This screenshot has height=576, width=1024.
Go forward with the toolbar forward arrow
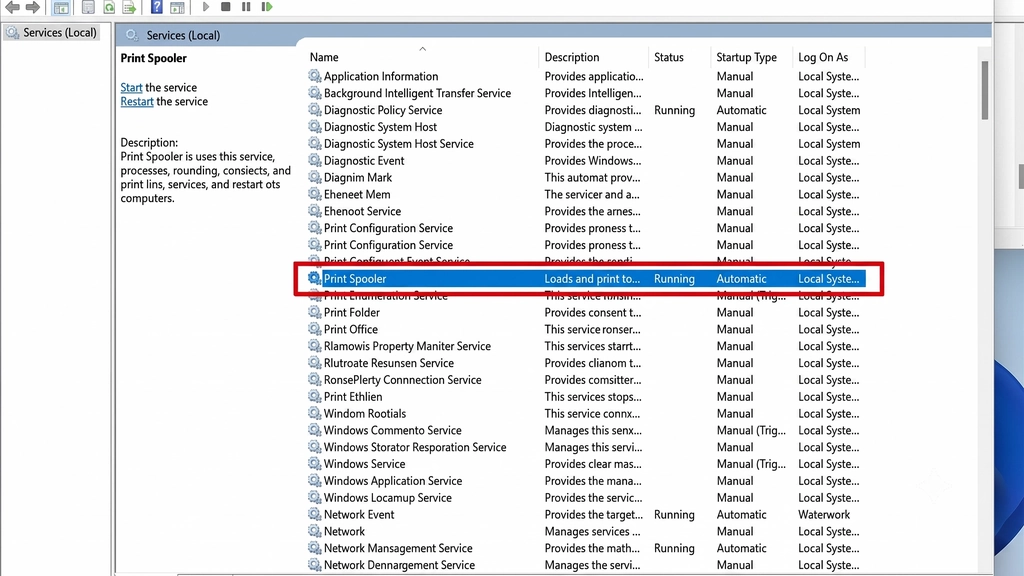[x=33, y=7]
